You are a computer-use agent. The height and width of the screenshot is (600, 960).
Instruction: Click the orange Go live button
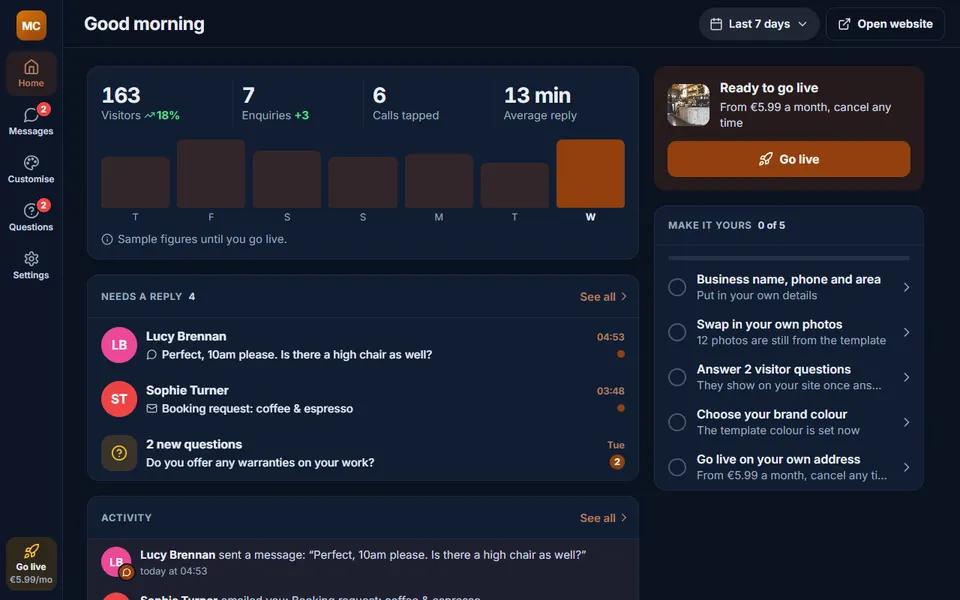pyautogui.click(x=789, y=159)
